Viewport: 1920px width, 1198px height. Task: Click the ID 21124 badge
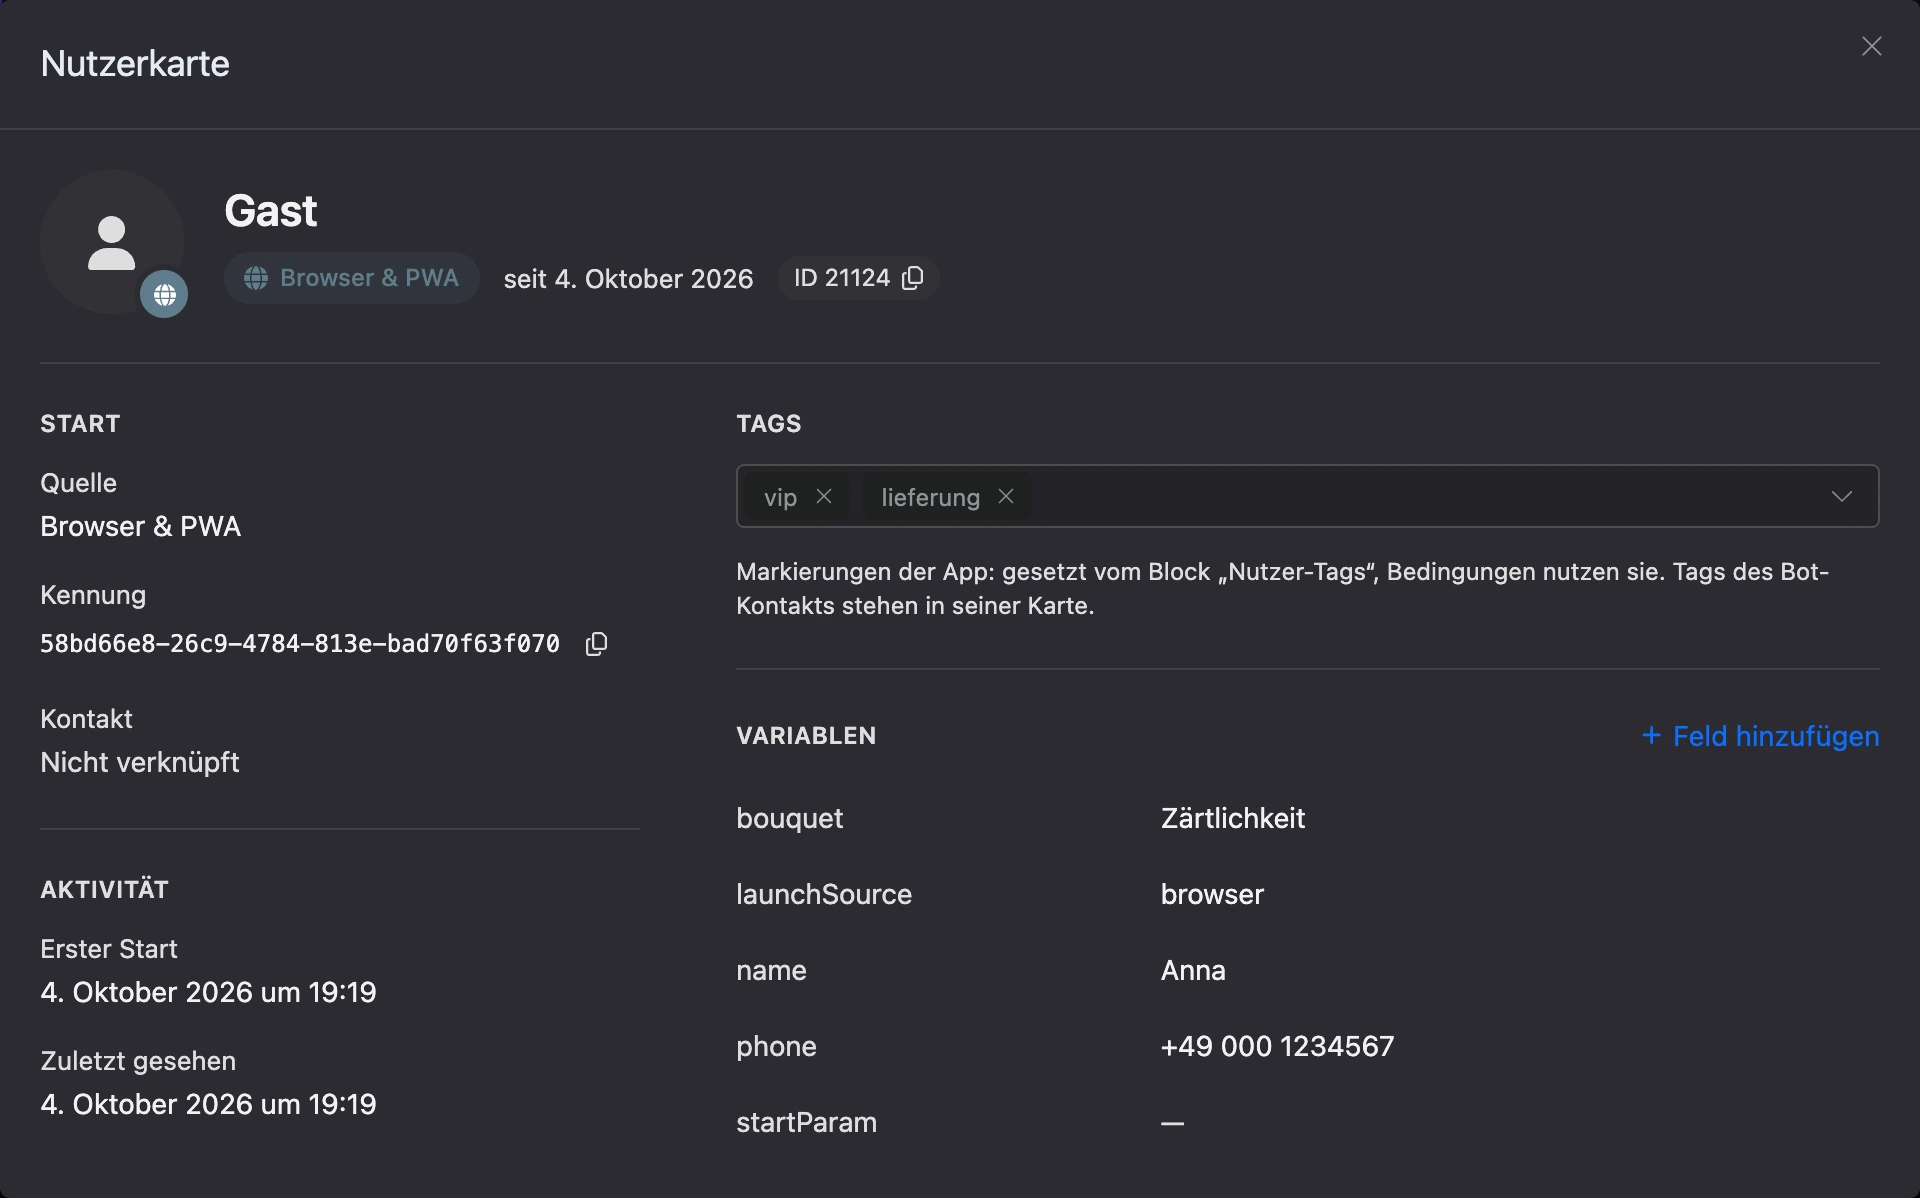[858, 278]
